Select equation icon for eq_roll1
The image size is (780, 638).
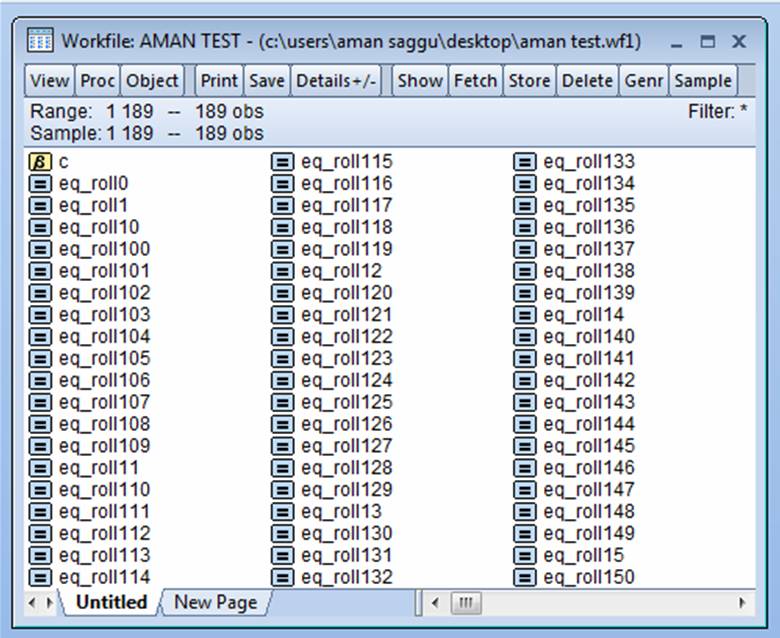pos(40,205)
